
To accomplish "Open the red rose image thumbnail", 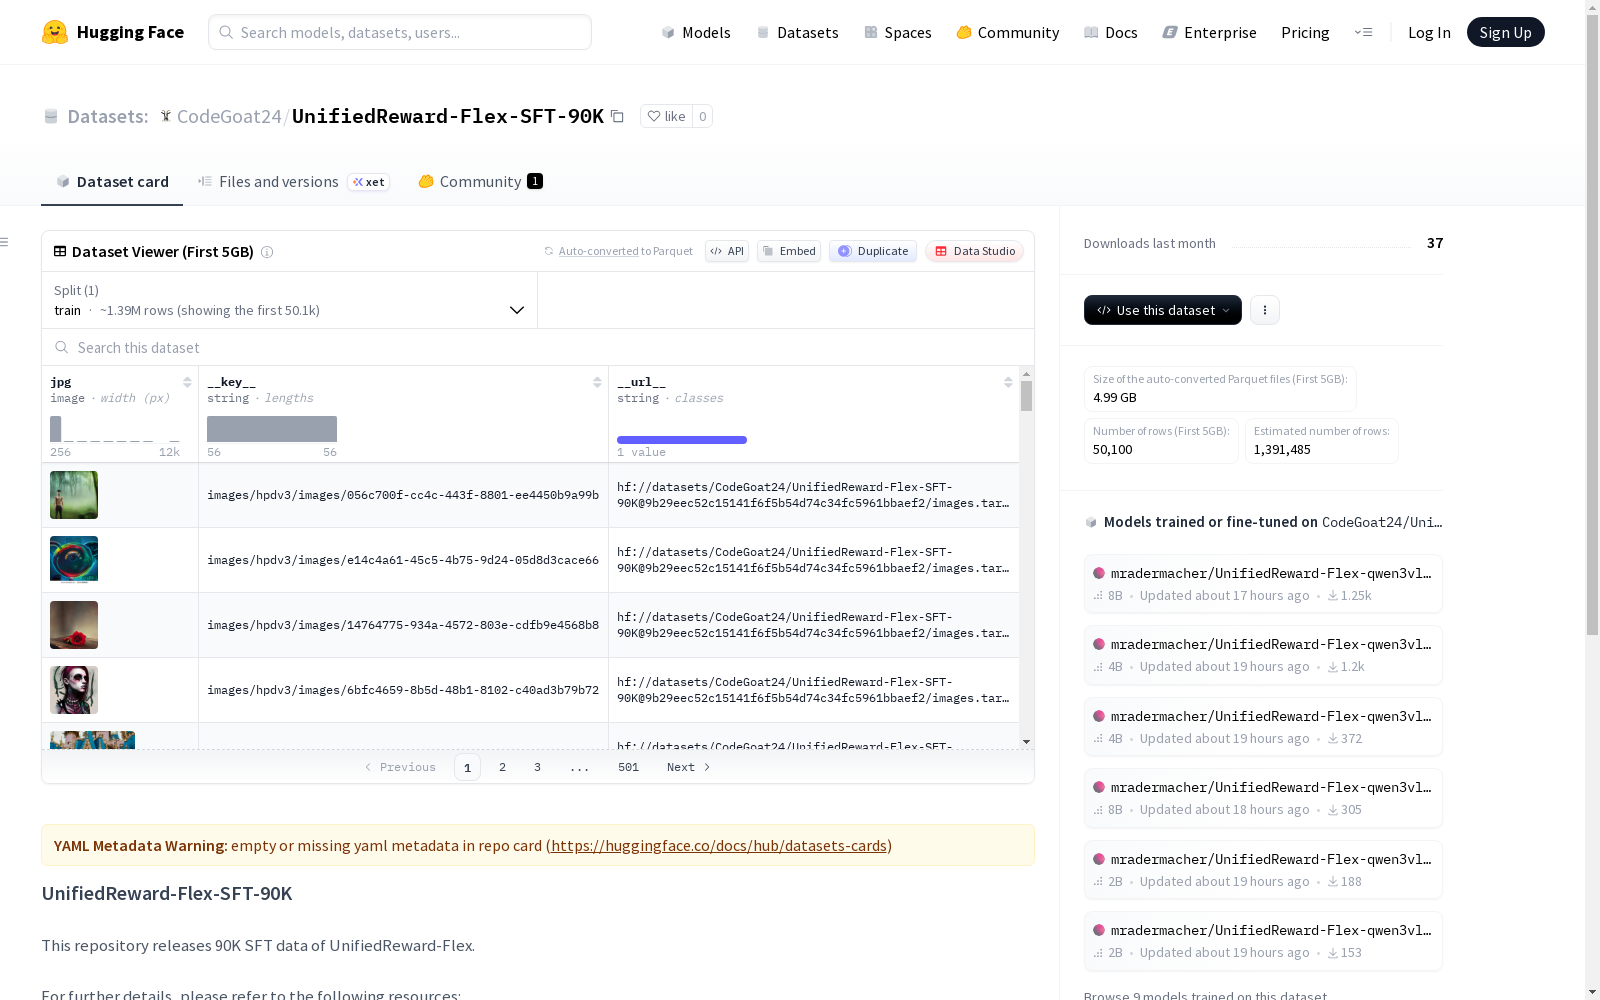I will 74,625.
